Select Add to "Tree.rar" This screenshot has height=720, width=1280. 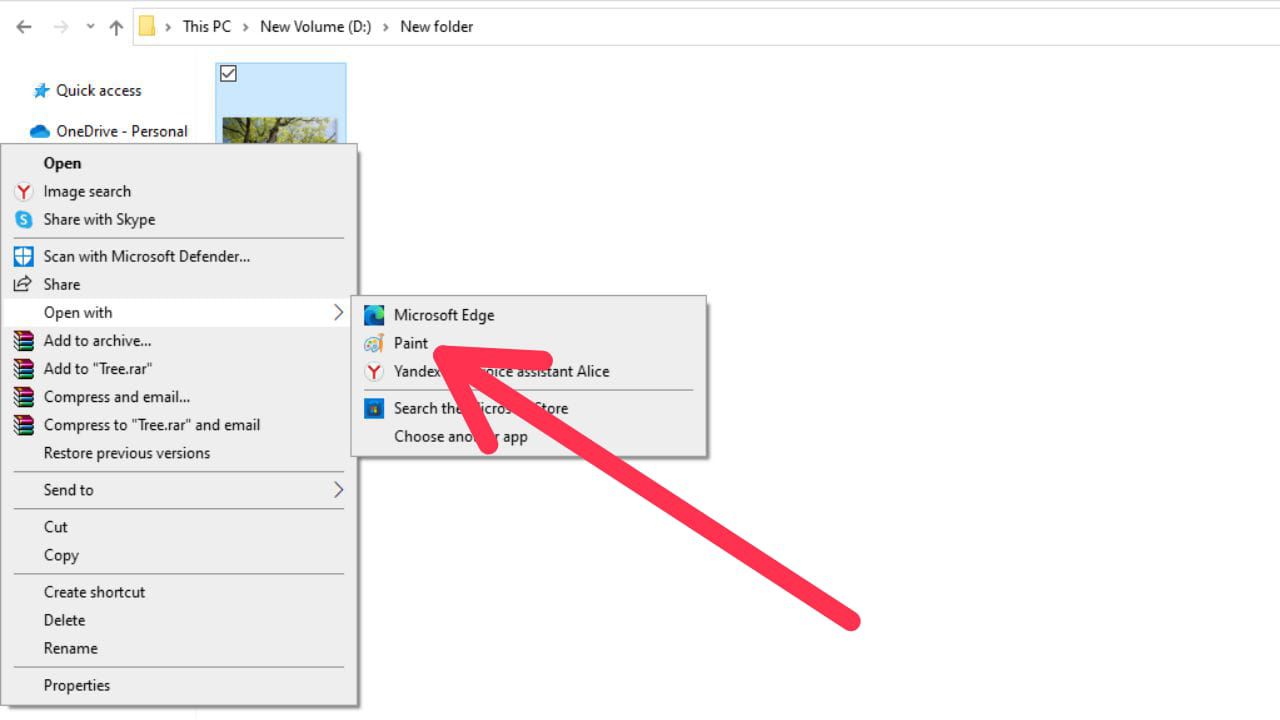[180, 368]
